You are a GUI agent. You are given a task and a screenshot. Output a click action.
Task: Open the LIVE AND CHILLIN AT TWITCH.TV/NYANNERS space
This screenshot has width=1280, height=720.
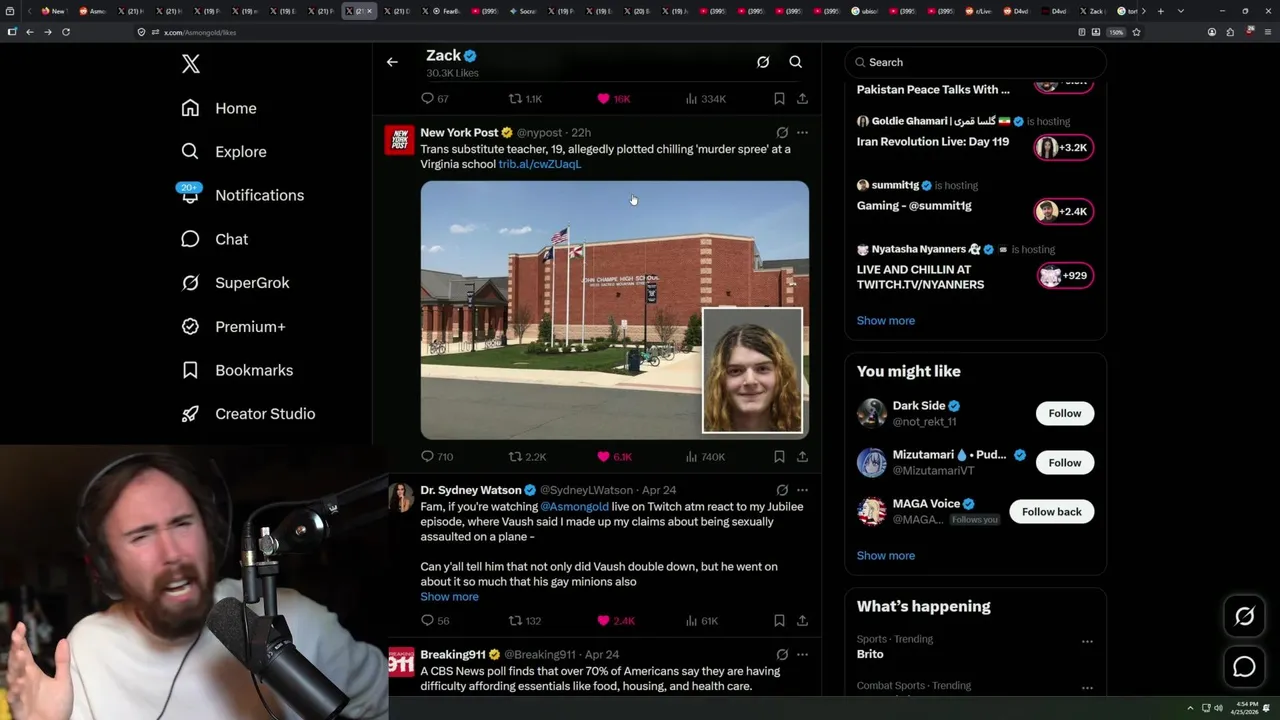pyautogui.click(x=920, y=277)
